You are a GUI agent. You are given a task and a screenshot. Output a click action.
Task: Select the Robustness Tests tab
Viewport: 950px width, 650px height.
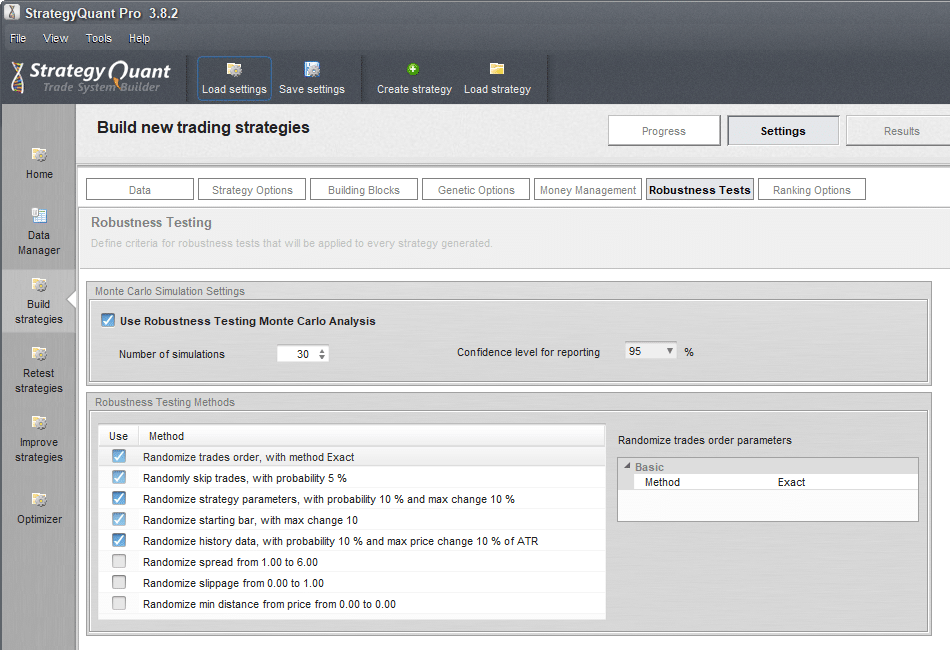point(700,190)
